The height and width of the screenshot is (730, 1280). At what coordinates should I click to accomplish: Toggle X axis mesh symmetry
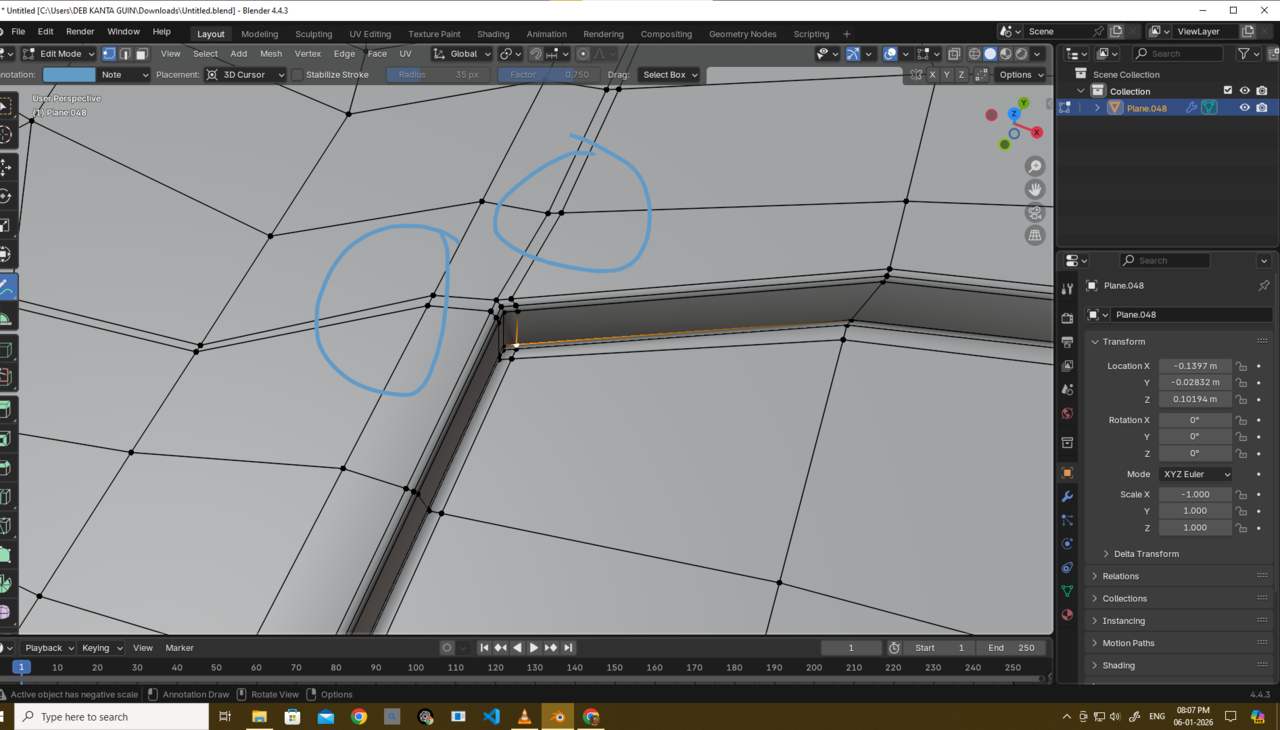932,75
